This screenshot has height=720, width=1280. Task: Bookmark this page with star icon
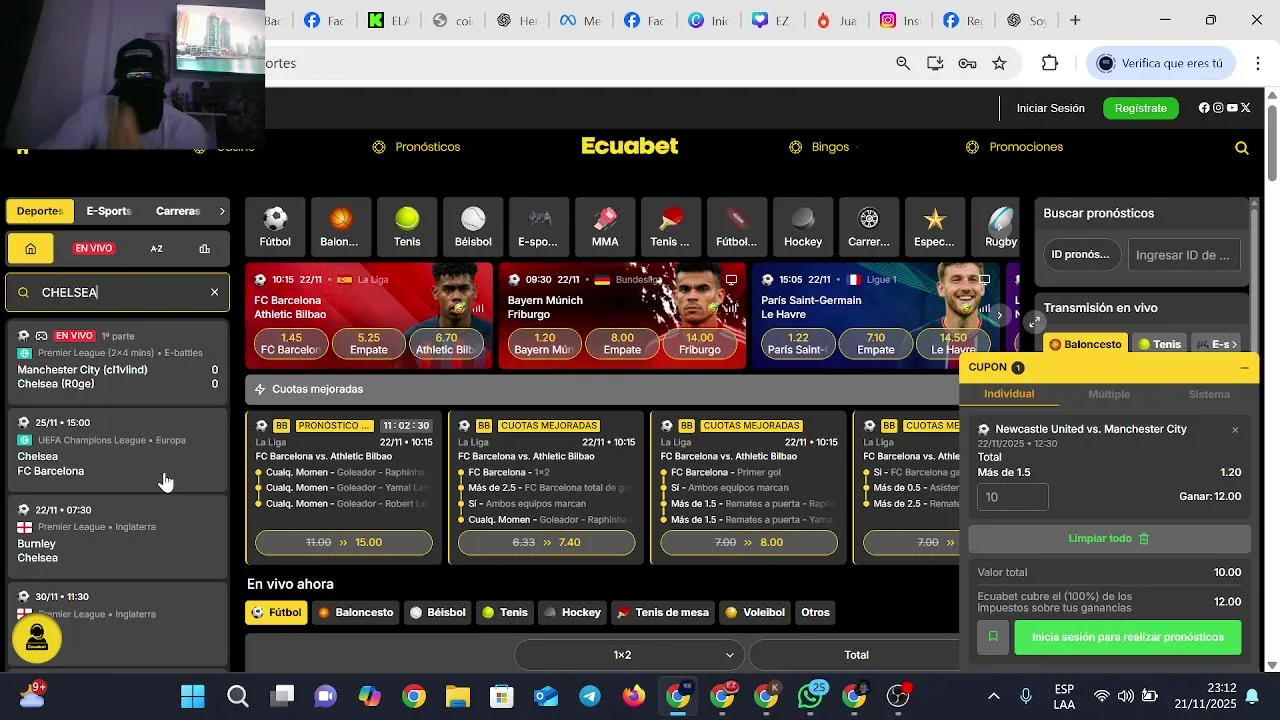click(999, 63)
